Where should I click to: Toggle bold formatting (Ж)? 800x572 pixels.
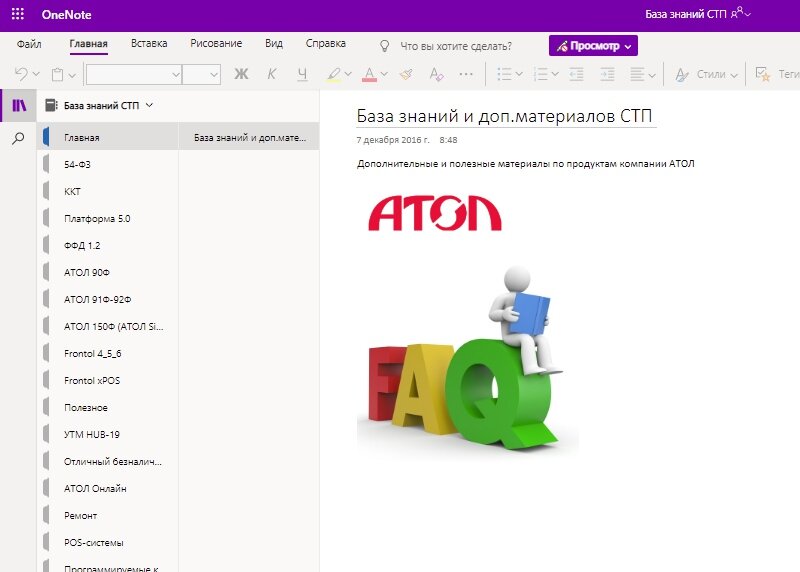point(241,74)
